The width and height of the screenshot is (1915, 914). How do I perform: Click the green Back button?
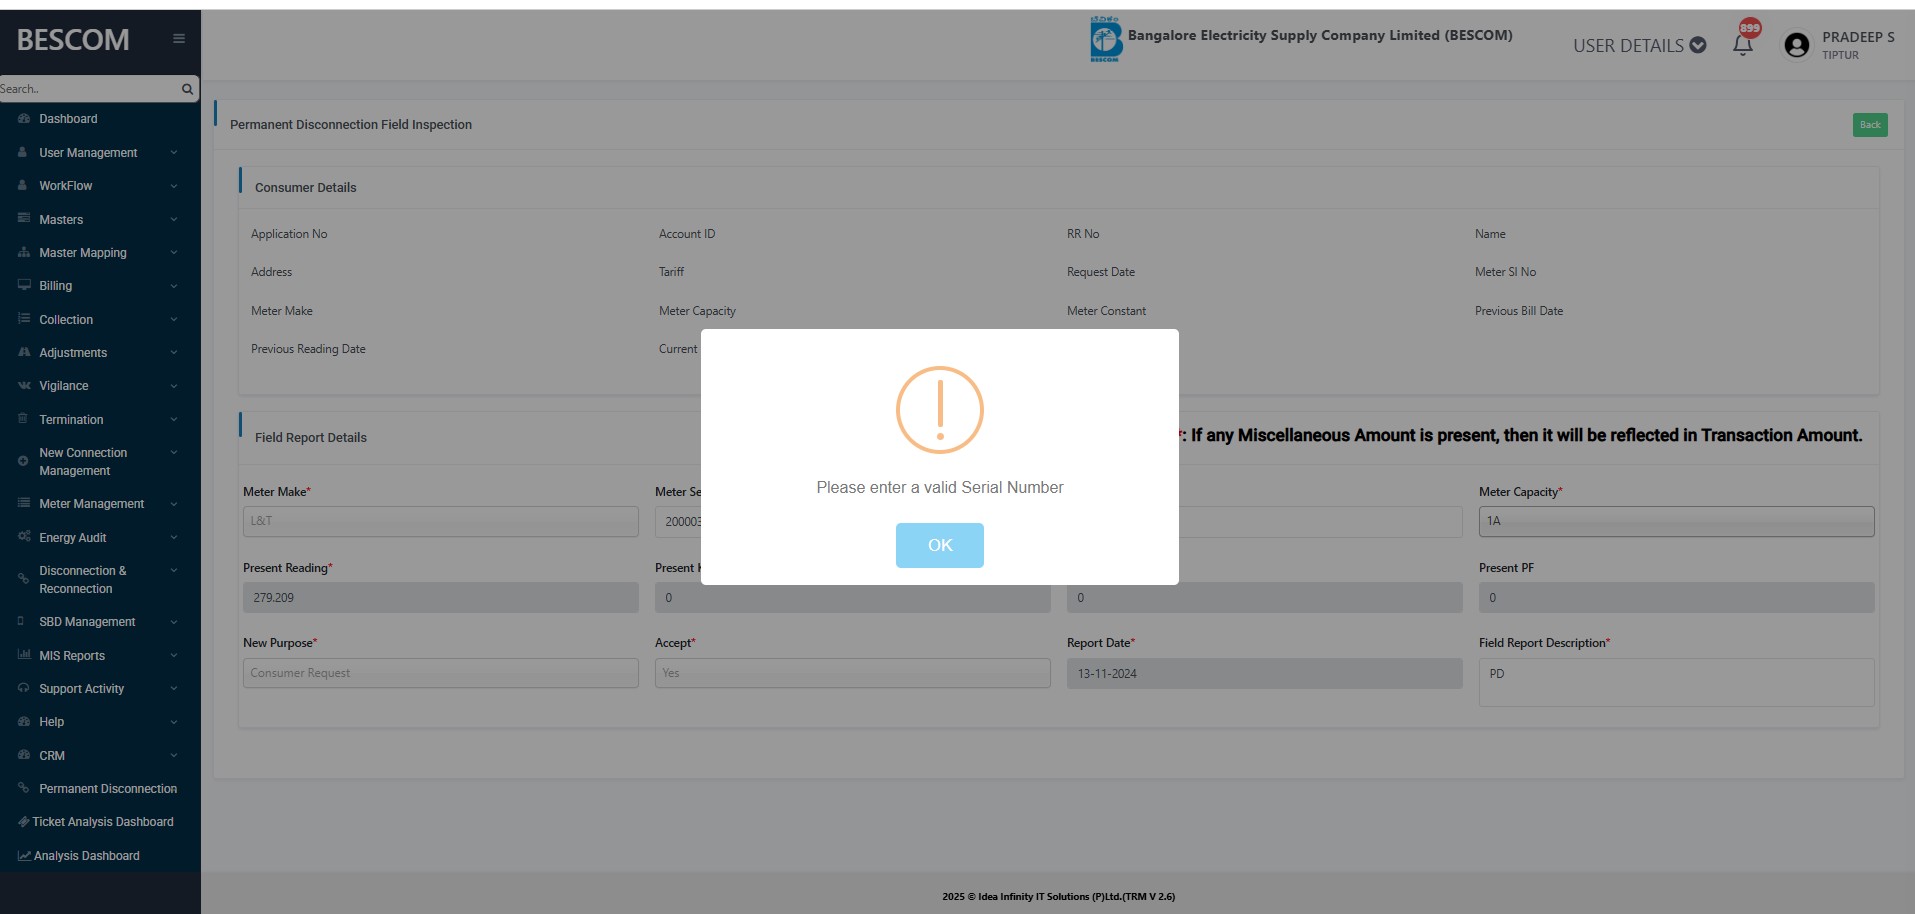1870,125
